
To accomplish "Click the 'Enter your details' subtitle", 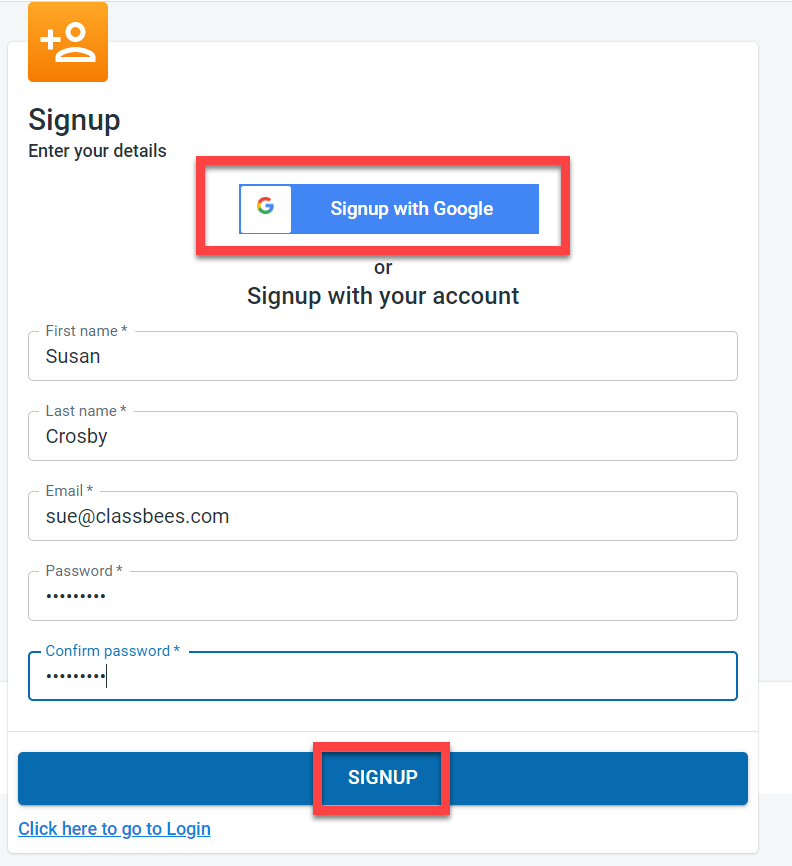I will tap(97, 151).
